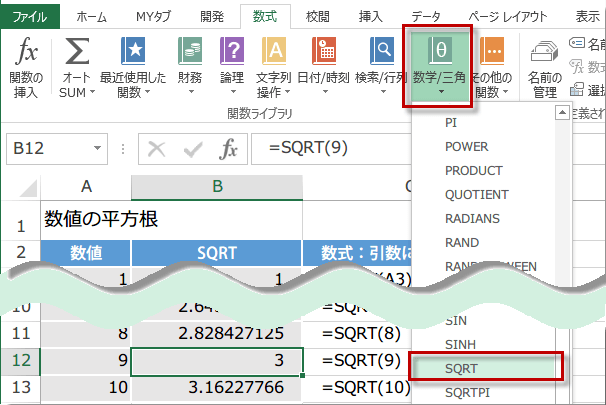Select column B header
606x405 pixels.
click(217, 187)
